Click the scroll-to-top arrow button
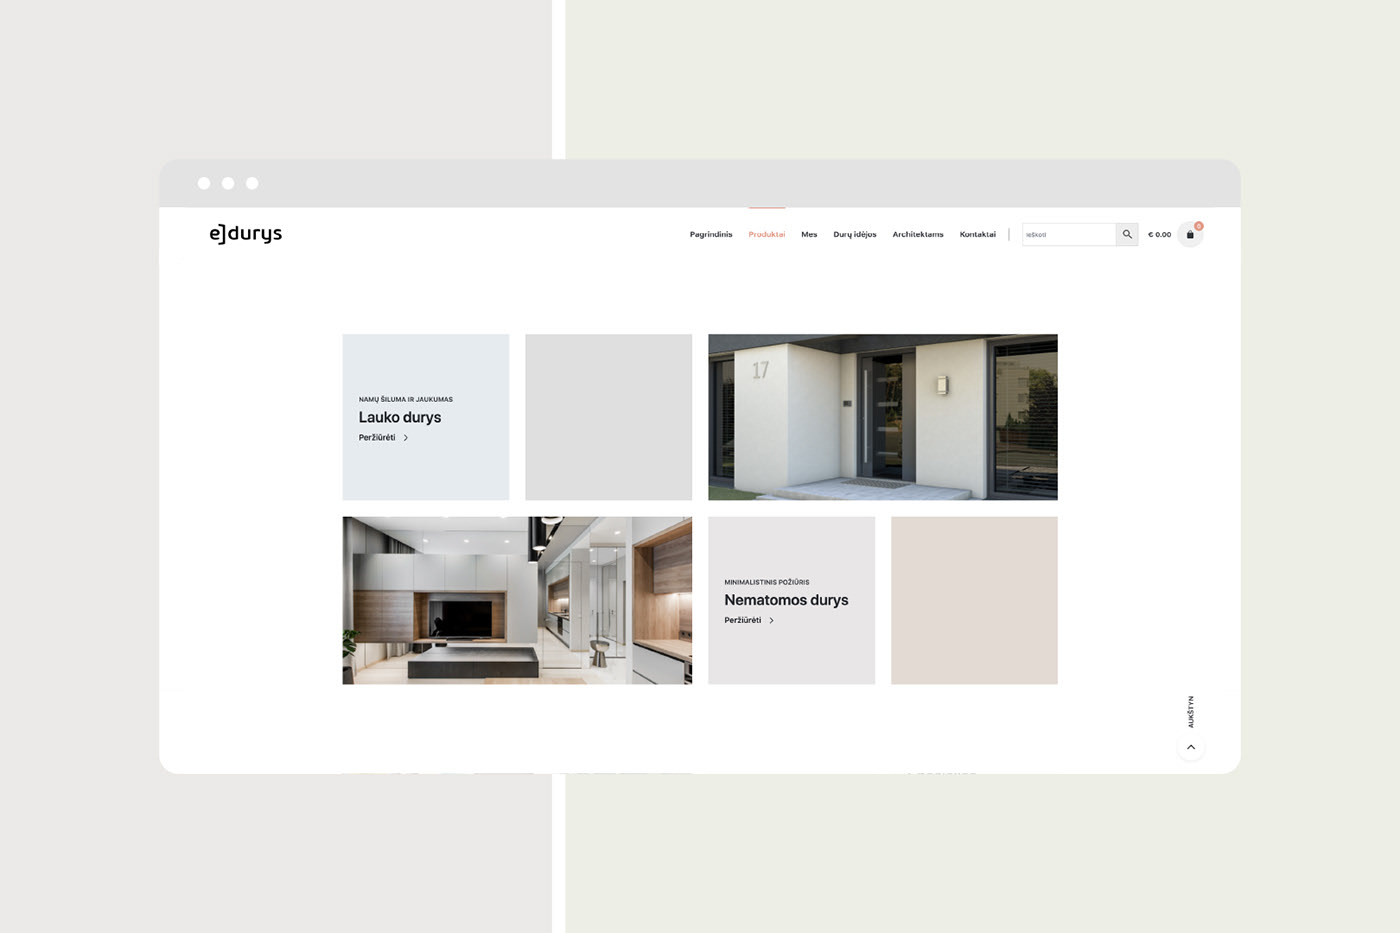The image size is (1400, 933). 1190,747
